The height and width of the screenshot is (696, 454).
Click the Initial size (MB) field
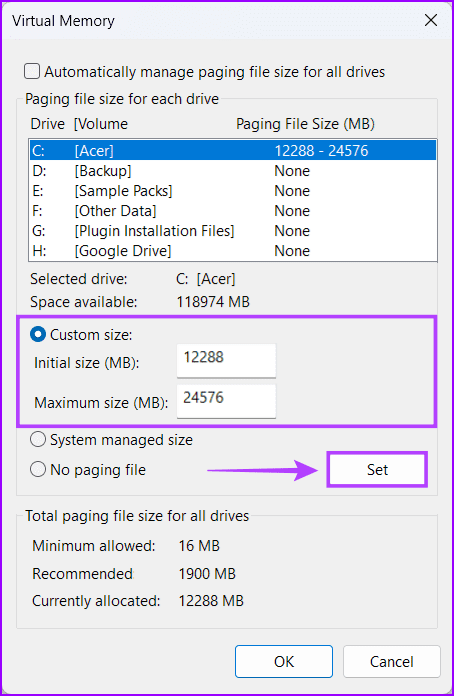tap(226, 360)
